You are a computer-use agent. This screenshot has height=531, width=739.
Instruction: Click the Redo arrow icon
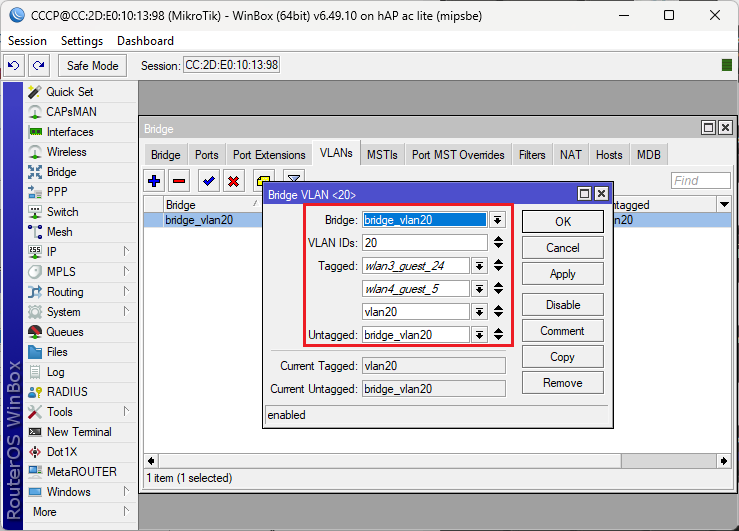(x=39, y=65)
